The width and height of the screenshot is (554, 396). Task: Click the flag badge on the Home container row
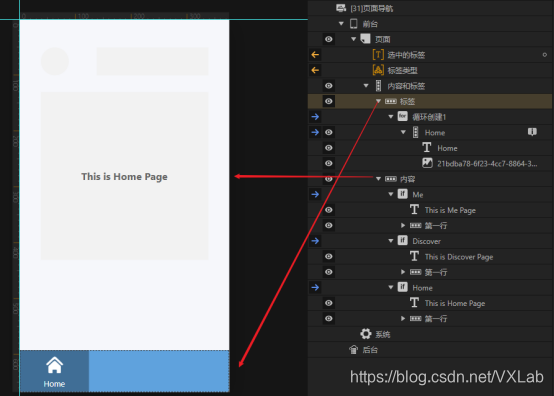coord(532,132)
